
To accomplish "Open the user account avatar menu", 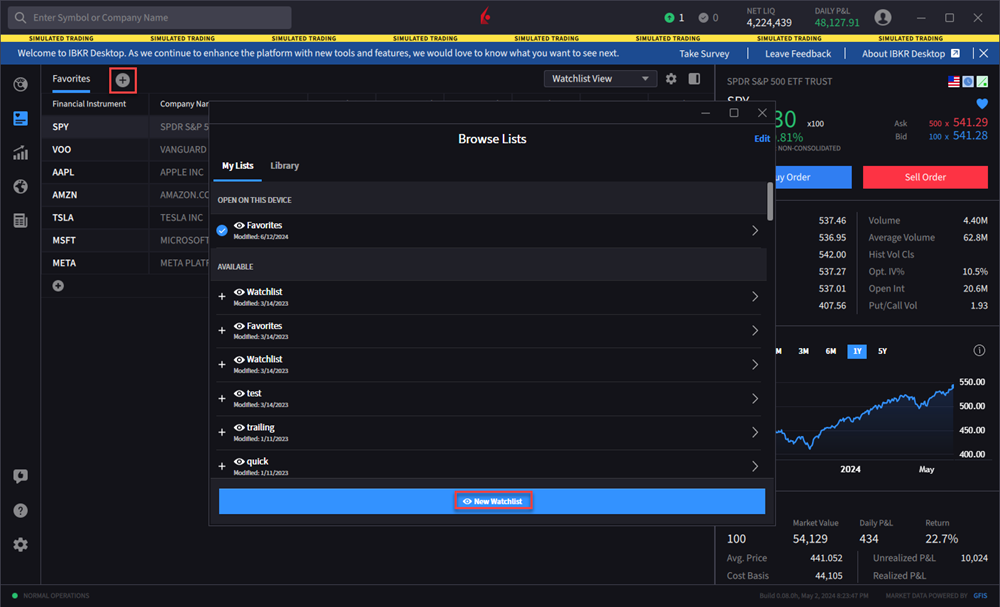I will [x=883, y=17].
